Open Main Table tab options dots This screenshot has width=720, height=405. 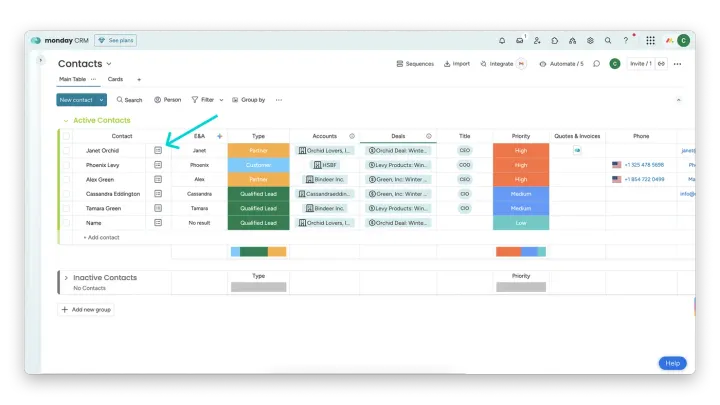(x=93, y=79)
